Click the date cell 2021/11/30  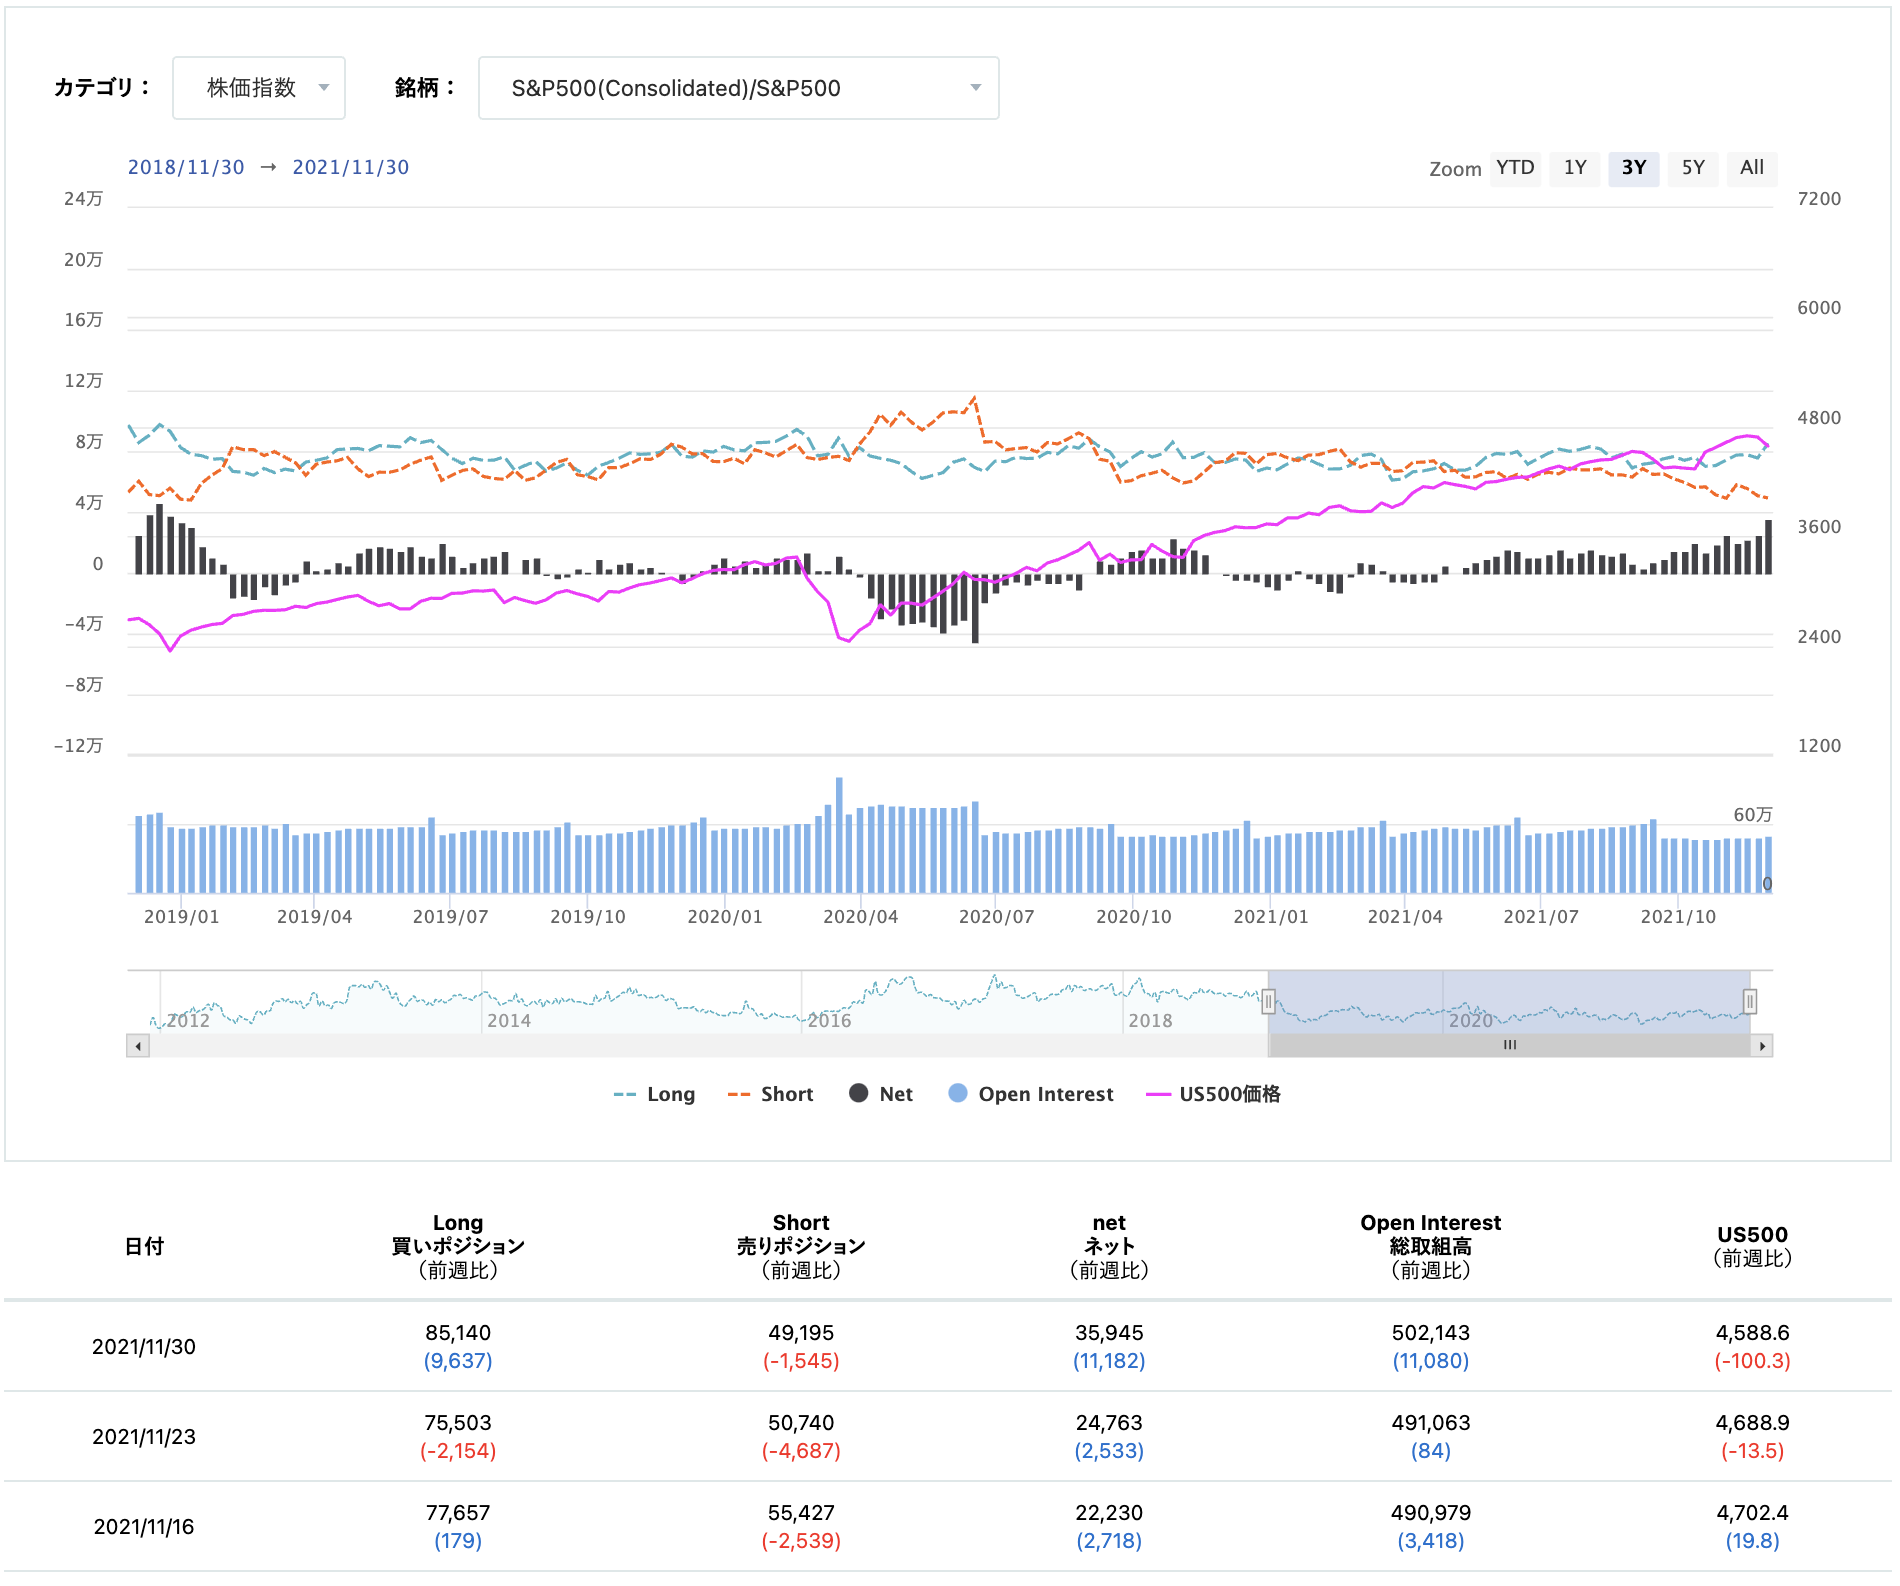pyautogui.click(x=144, y=1347)
